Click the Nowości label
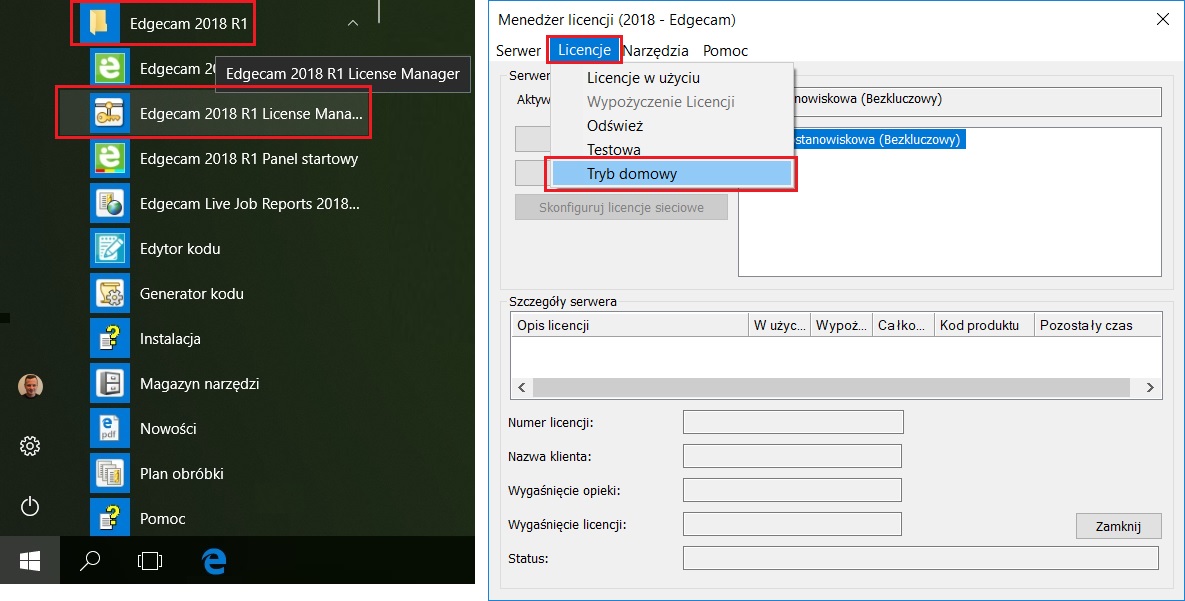 [168, 429]
